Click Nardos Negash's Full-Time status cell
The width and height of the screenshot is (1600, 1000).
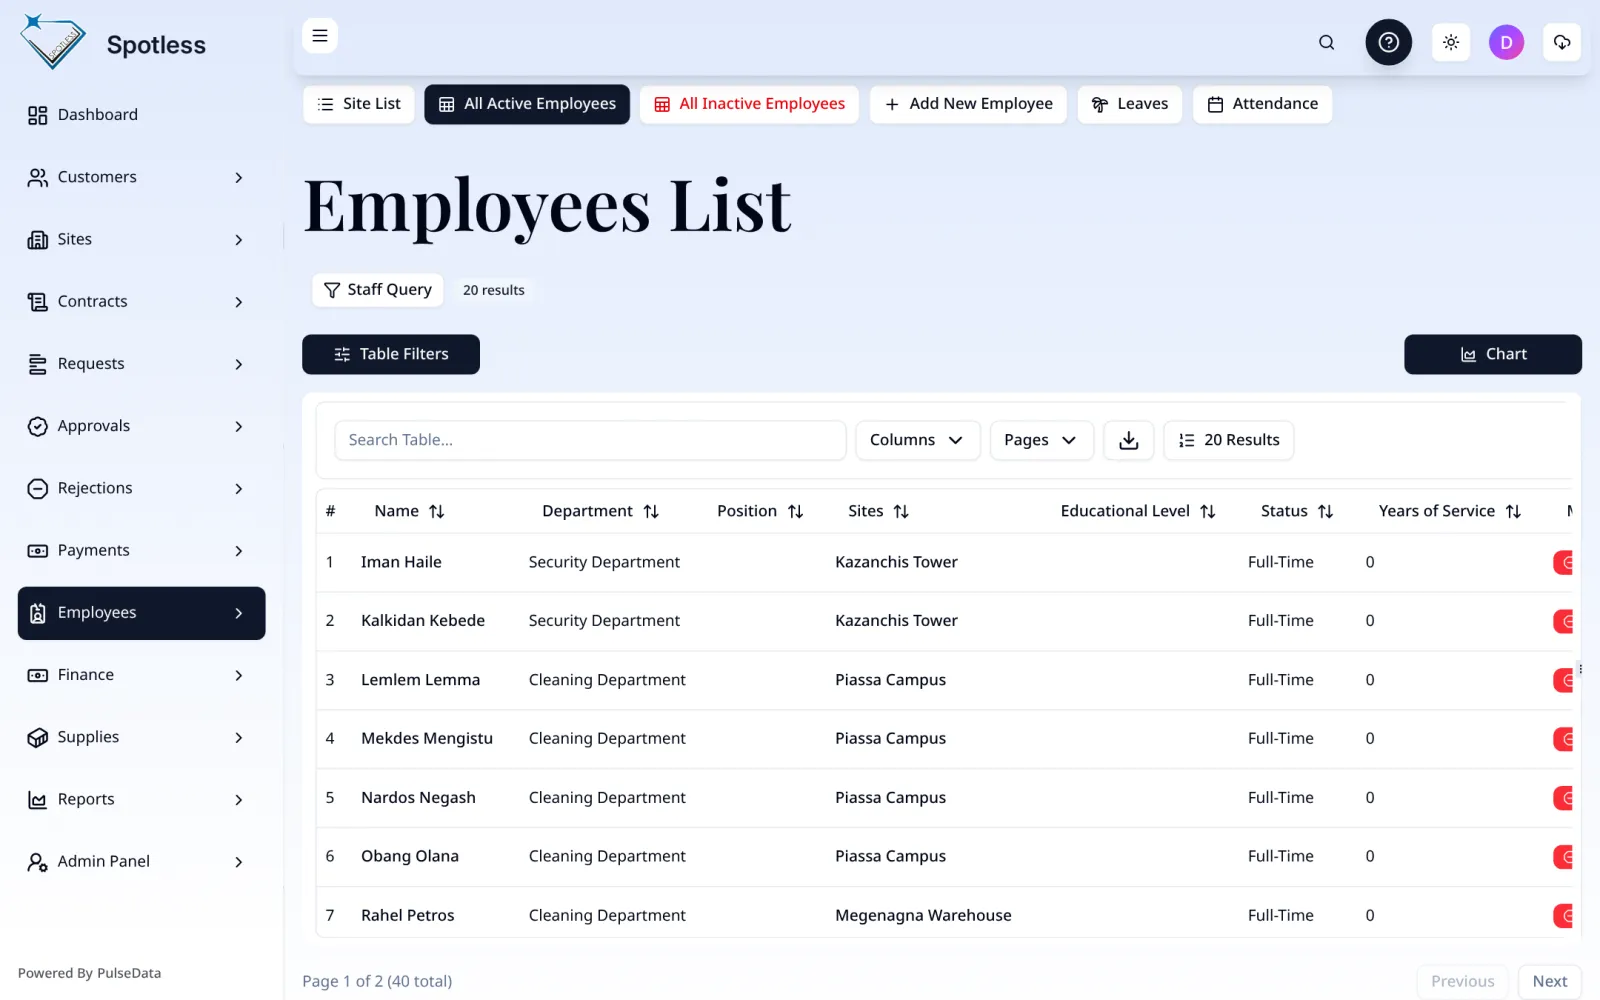[x=1280, y=798]
